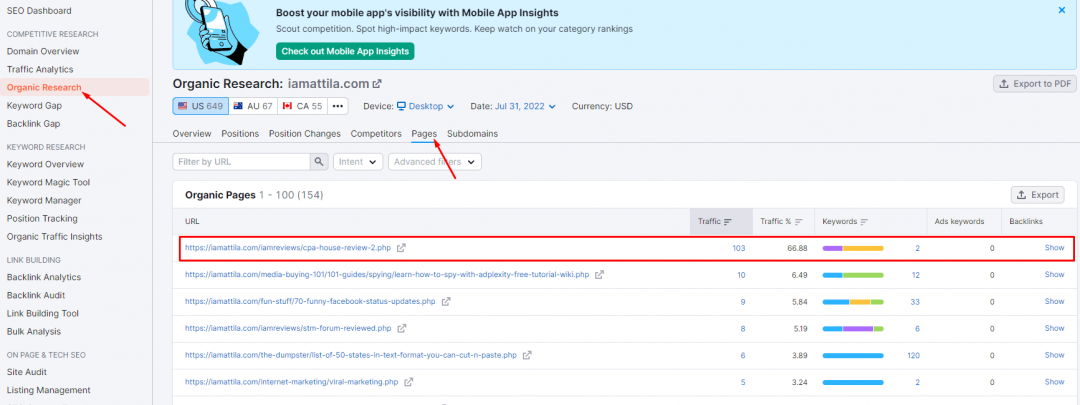The image size is (1080, 405).
Task: Open external link icon next to iamattila.com
Action: point(377,85)
